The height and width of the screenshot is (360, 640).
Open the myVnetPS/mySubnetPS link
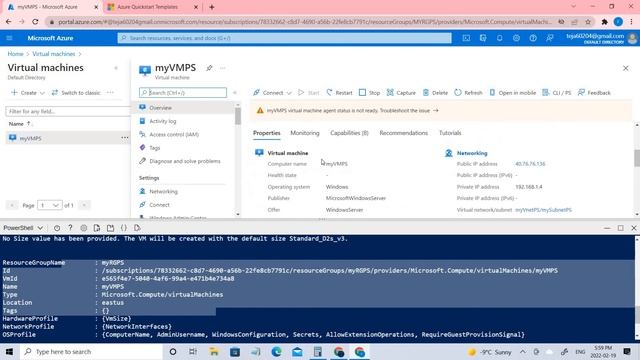click(543, 210)
